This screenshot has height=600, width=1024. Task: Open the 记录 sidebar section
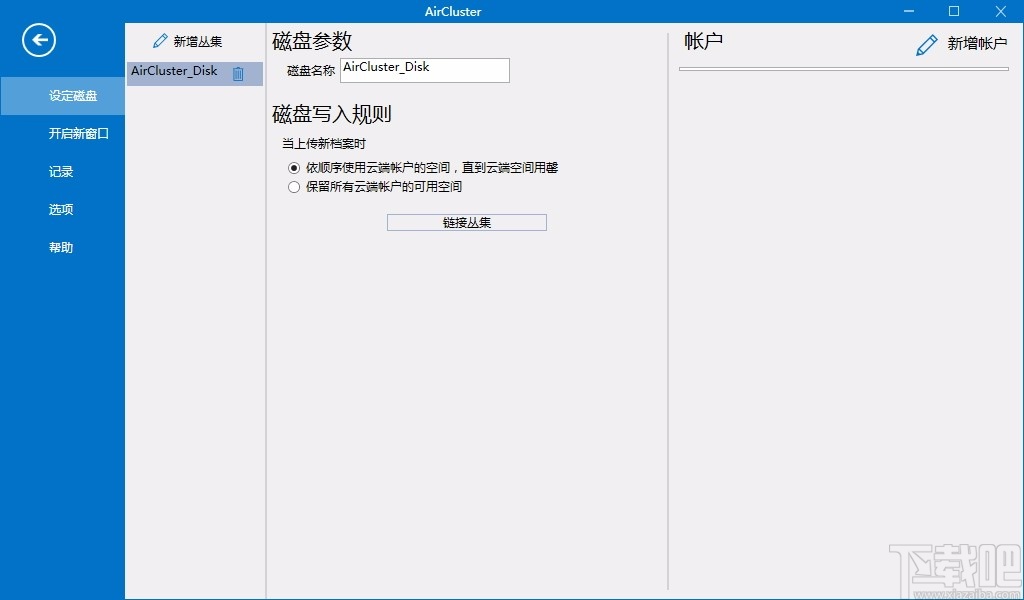tap(61, 171)
